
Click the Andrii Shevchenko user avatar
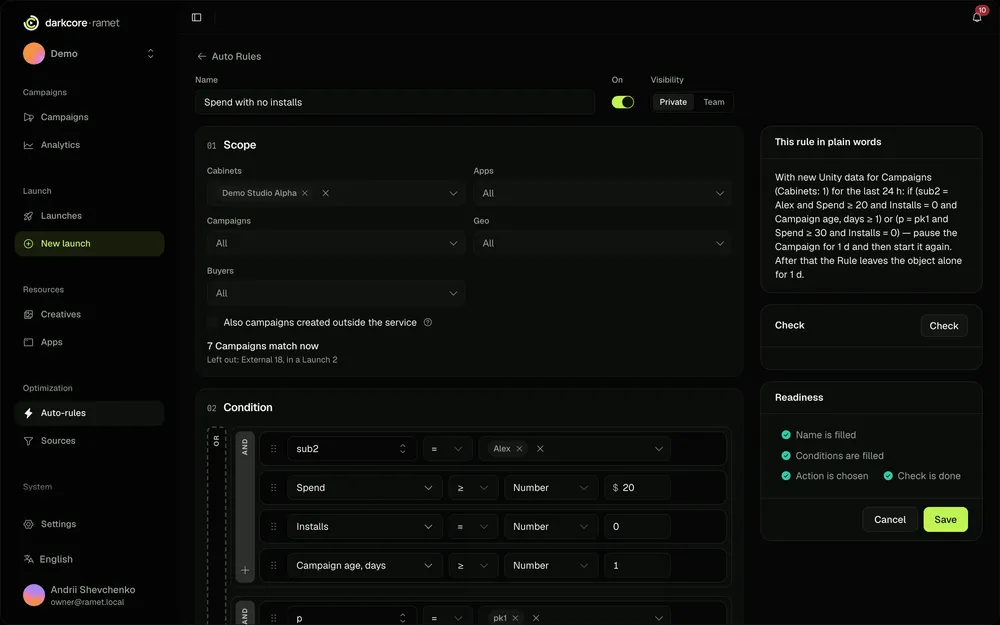pos(34,595)
